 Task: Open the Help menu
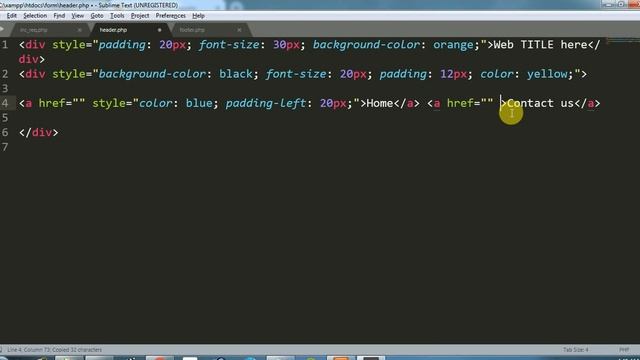198,16
